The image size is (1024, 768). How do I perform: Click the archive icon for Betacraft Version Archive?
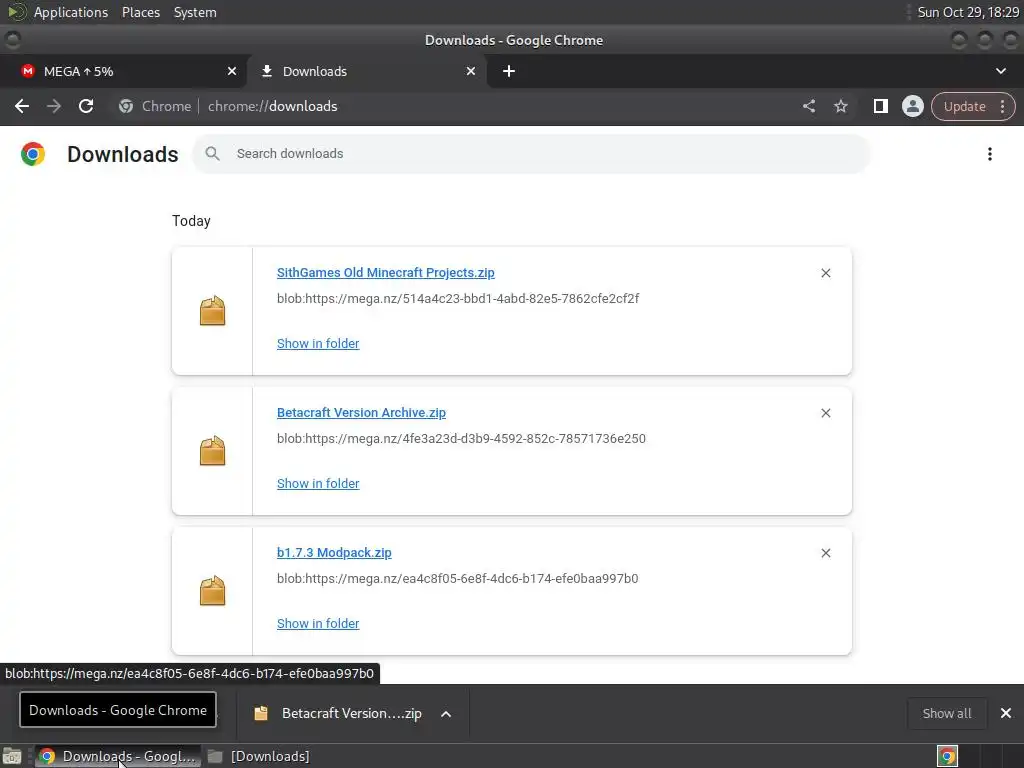(x=212, y=451)
